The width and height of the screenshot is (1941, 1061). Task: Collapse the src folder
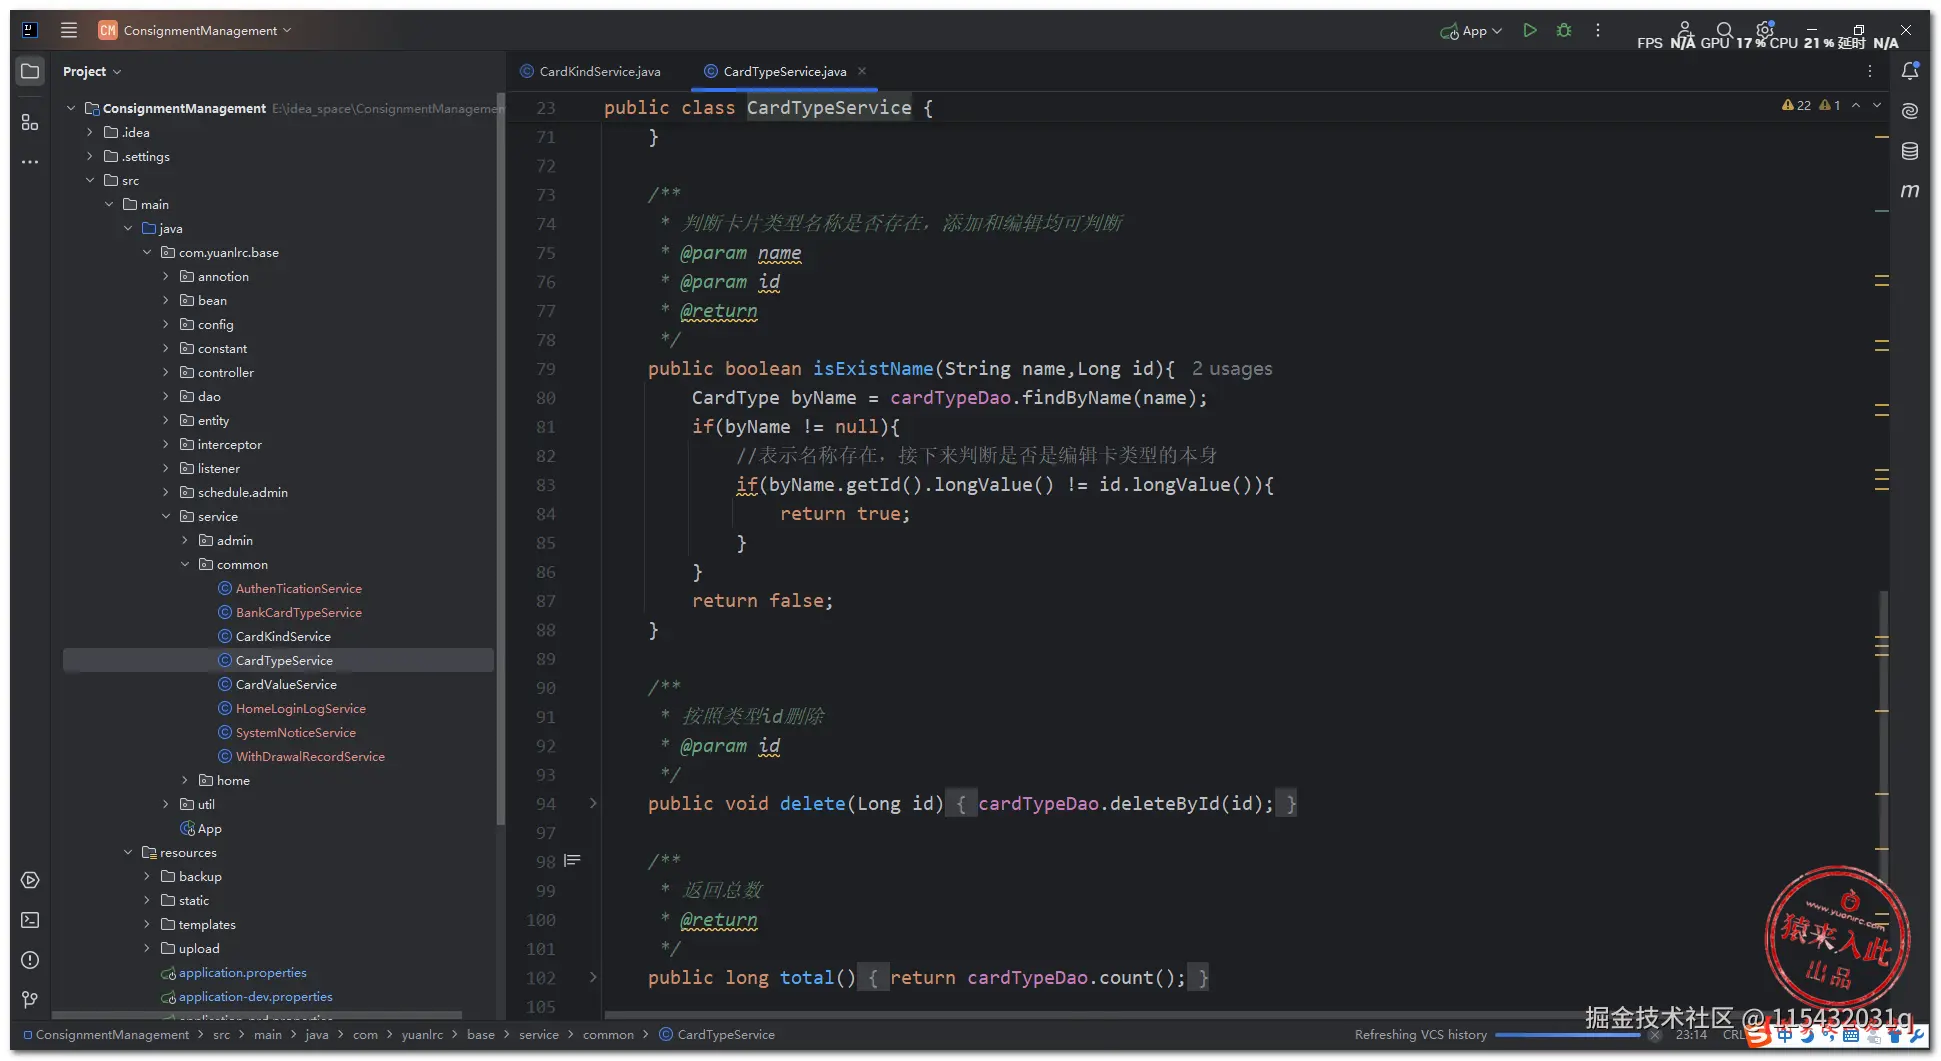[x=90, y=180]
